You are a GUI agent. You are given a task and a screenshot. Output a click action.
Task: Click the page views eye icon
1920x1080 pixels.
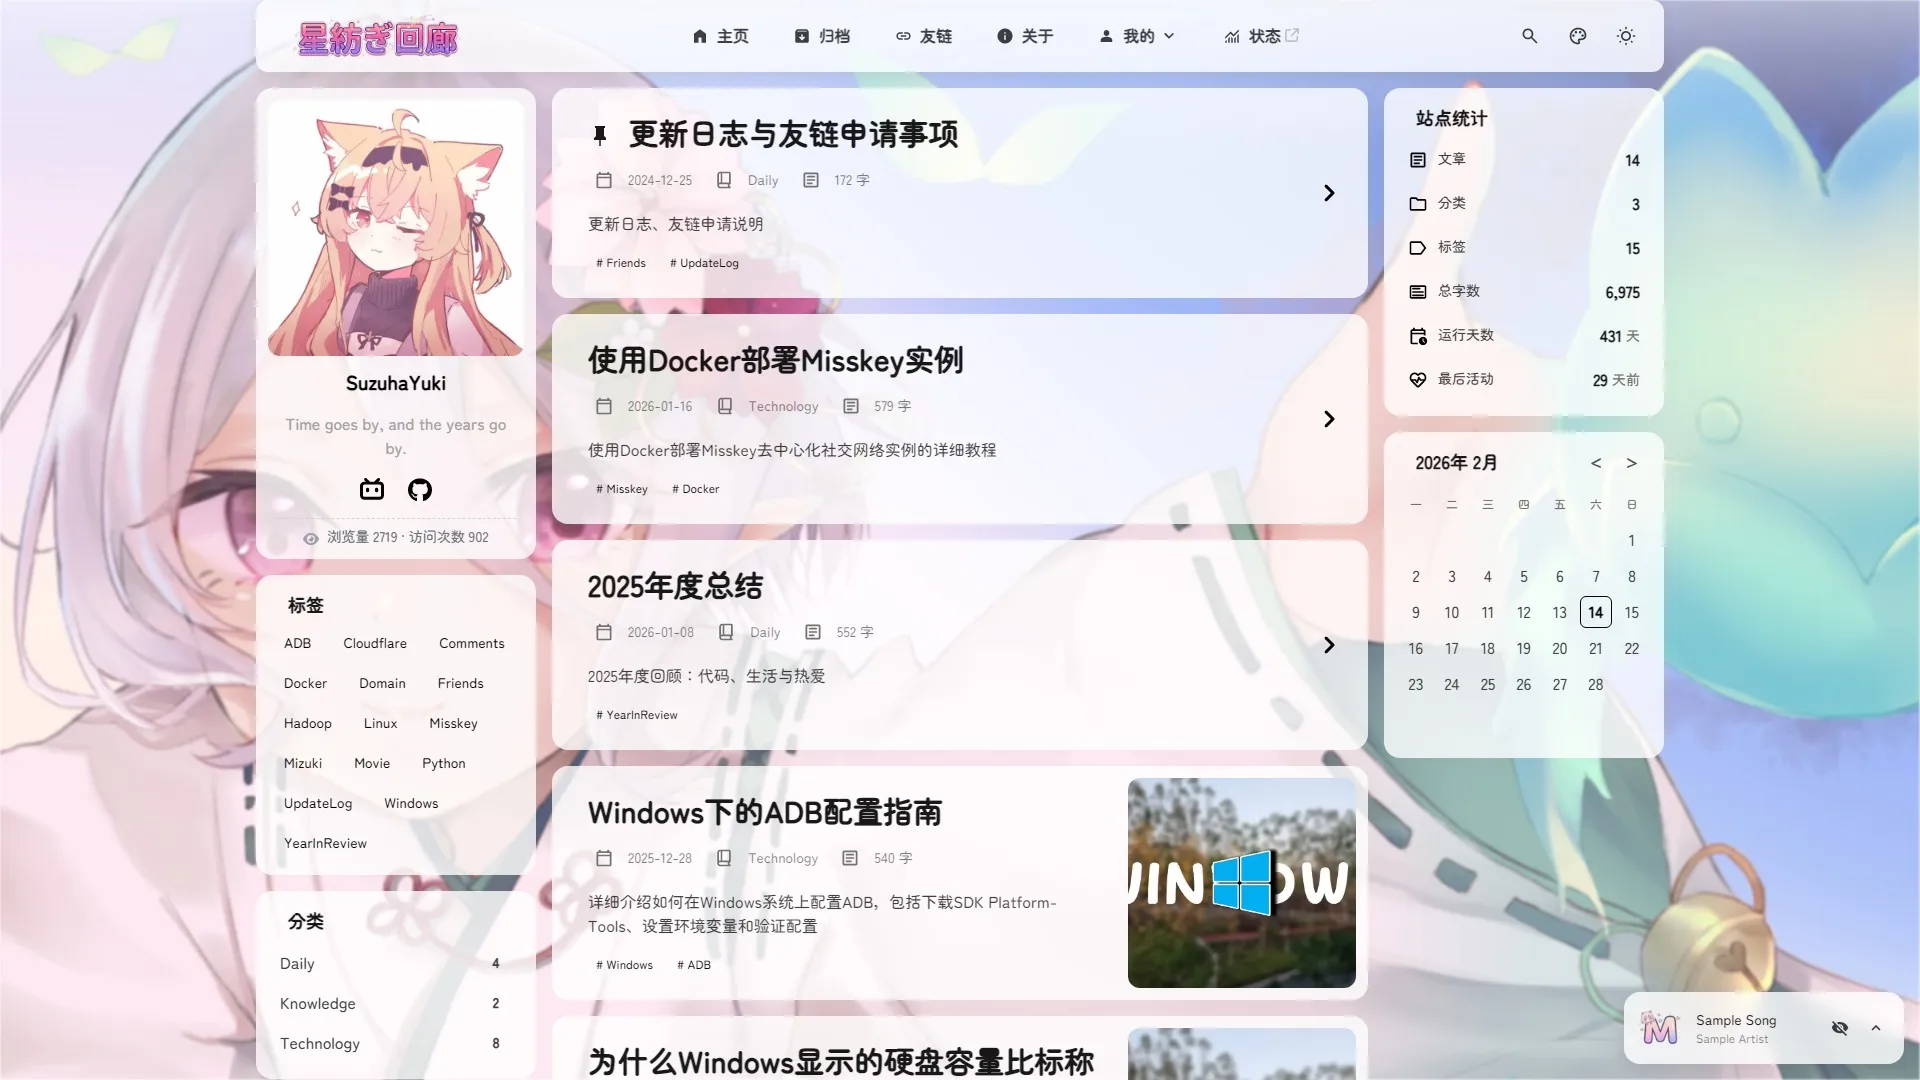point(311,538)
